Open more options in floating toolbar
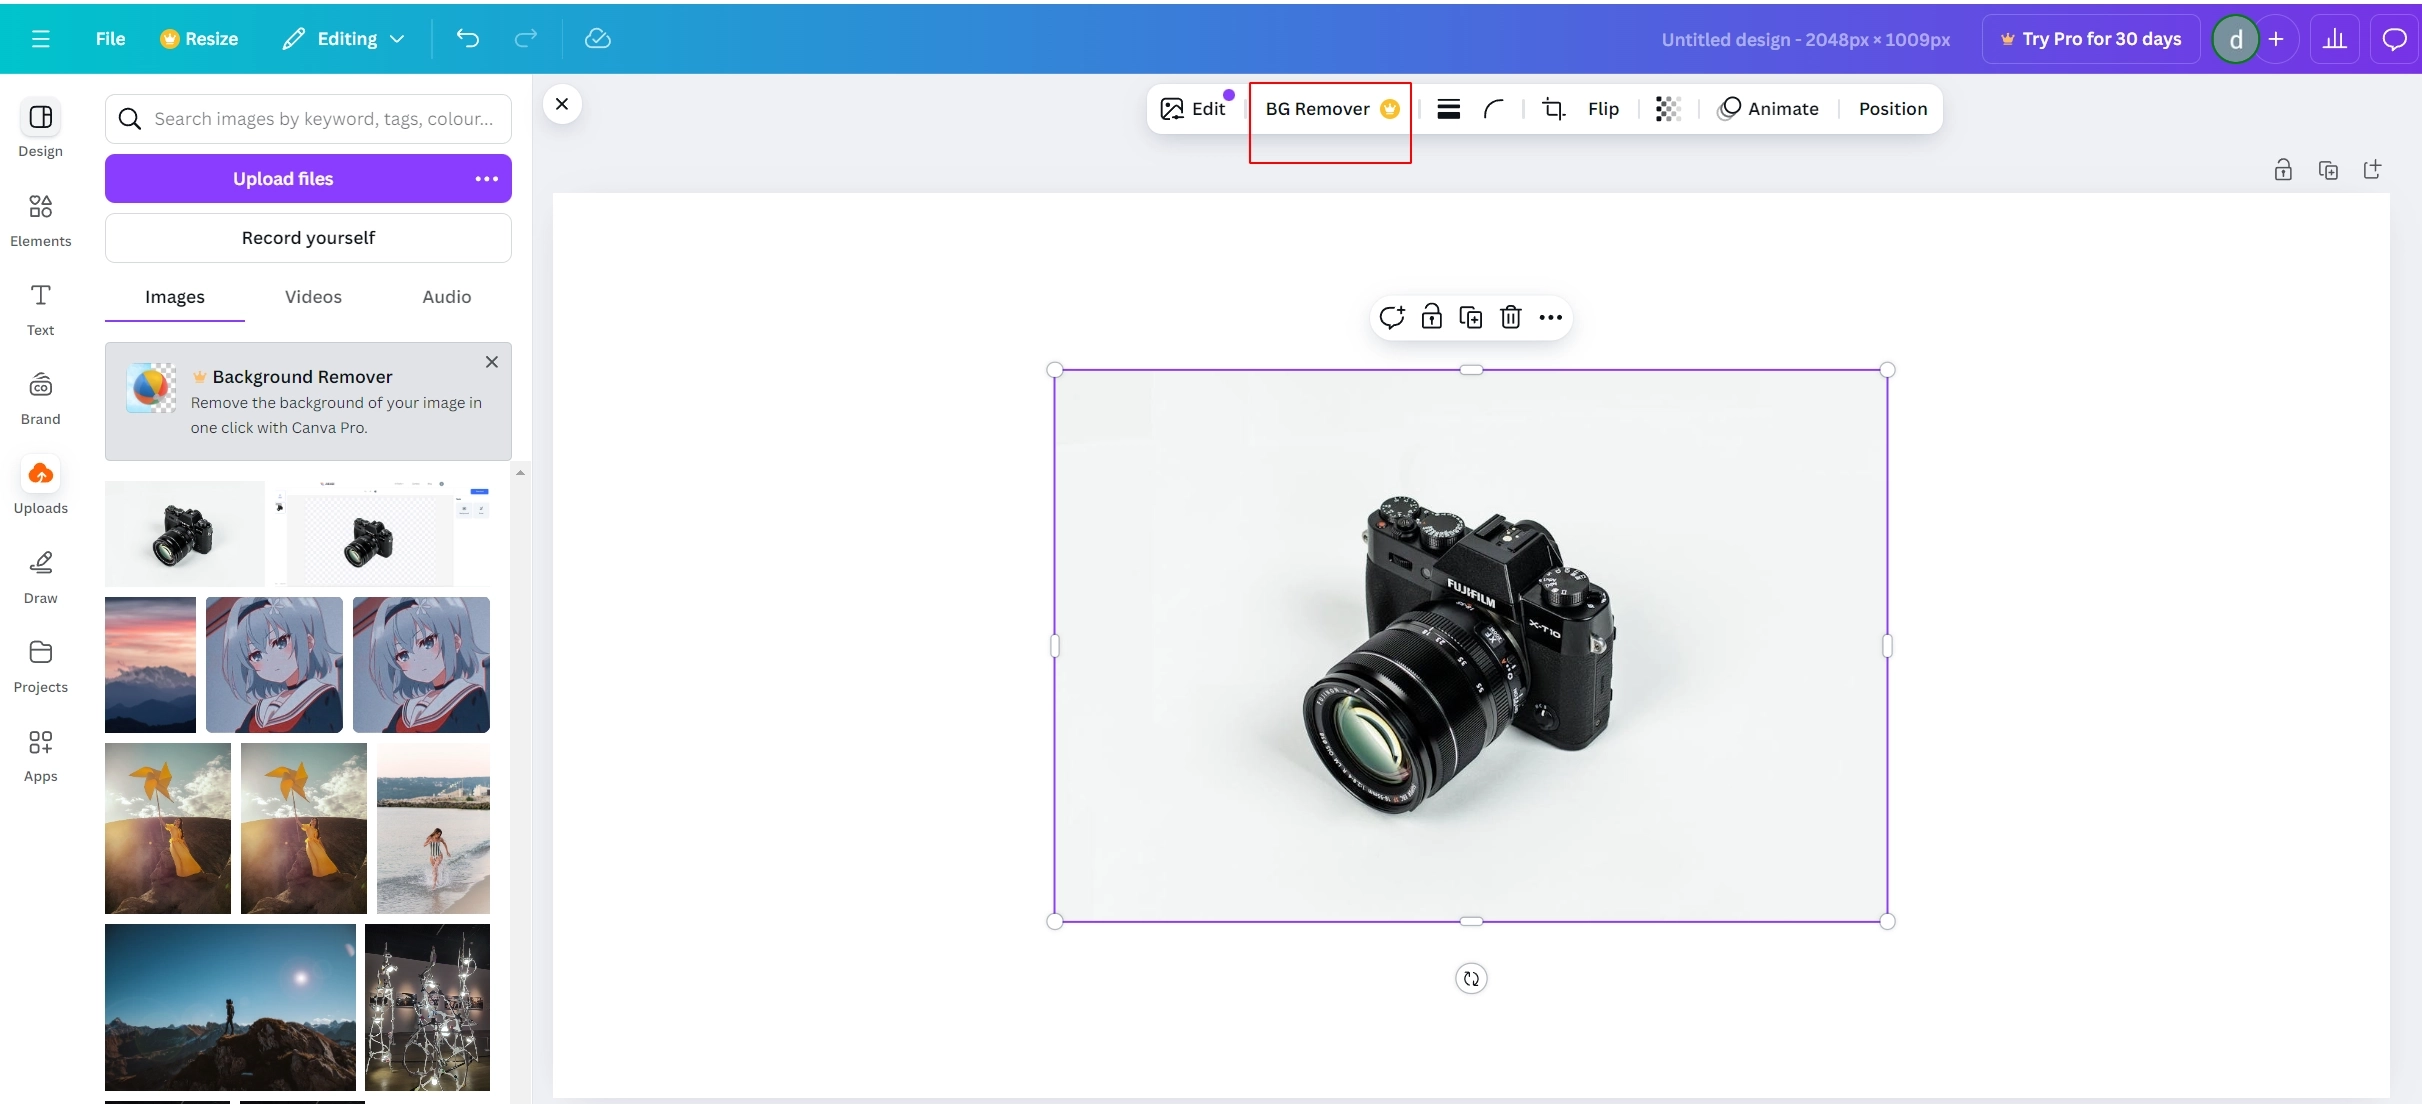 tap(1550, 318)
